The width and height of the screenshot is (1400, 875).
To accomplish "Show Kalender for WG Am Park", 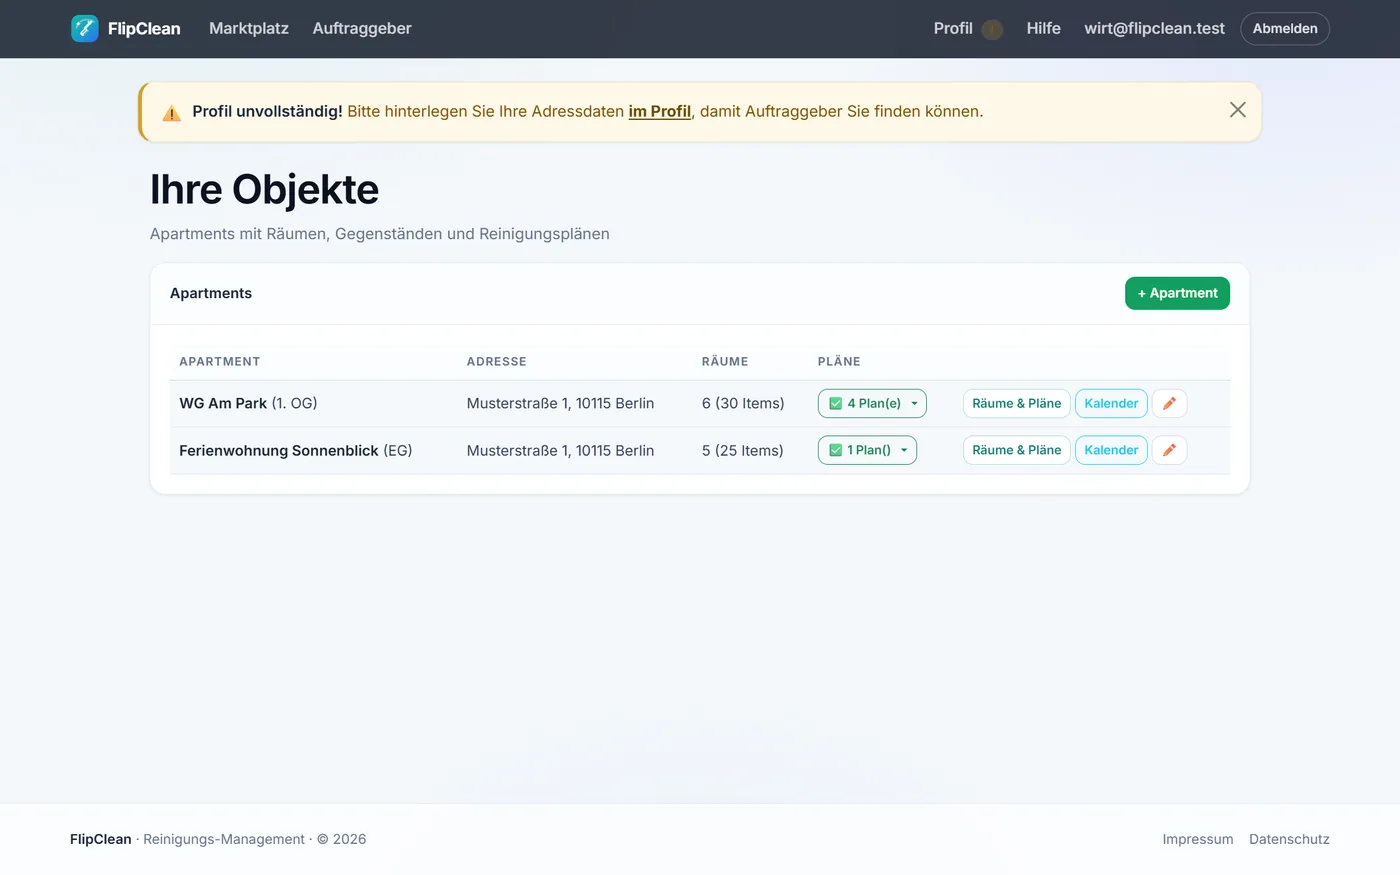I will (1111, 403).
